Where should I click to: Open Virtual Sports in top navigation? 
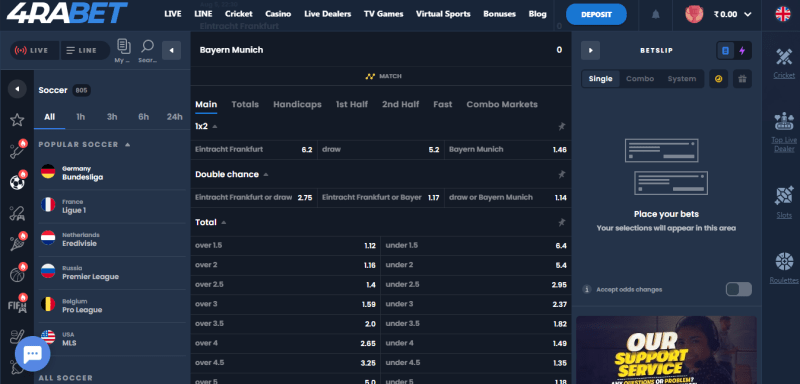tap(443, 14)
